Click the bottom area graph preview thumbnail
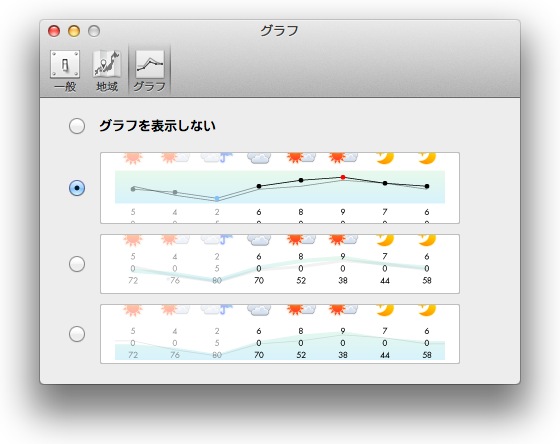The image size is (560, 444). pos(280,334)
